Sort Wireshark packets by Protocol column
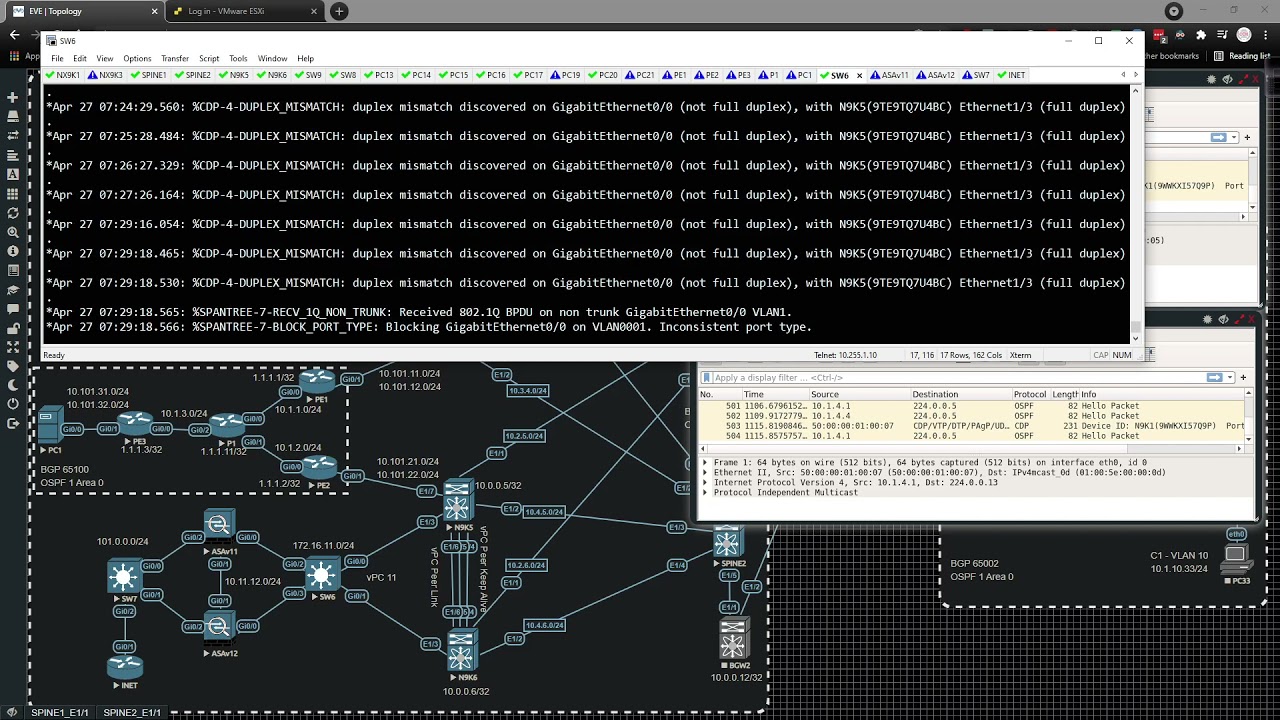Image resolution: width=1280 pixels, height=720 pixels. pos(1030,395)
